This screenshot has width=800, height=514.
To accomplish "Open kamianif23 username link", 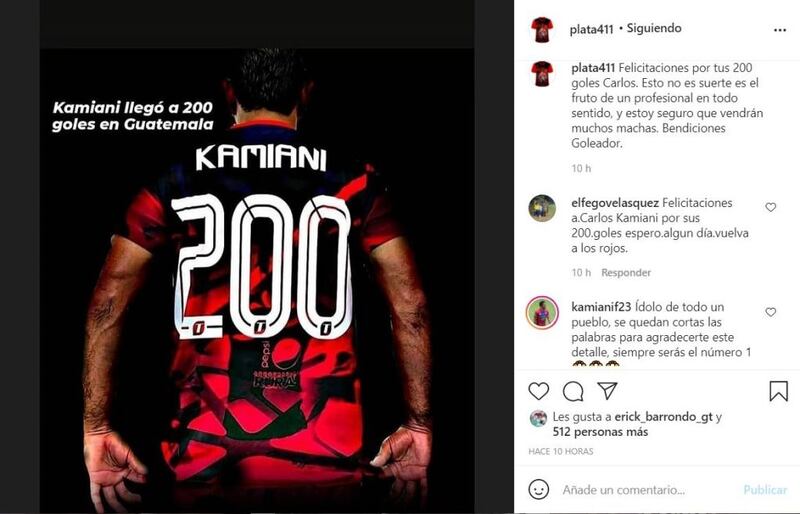I will pos(601,307).
